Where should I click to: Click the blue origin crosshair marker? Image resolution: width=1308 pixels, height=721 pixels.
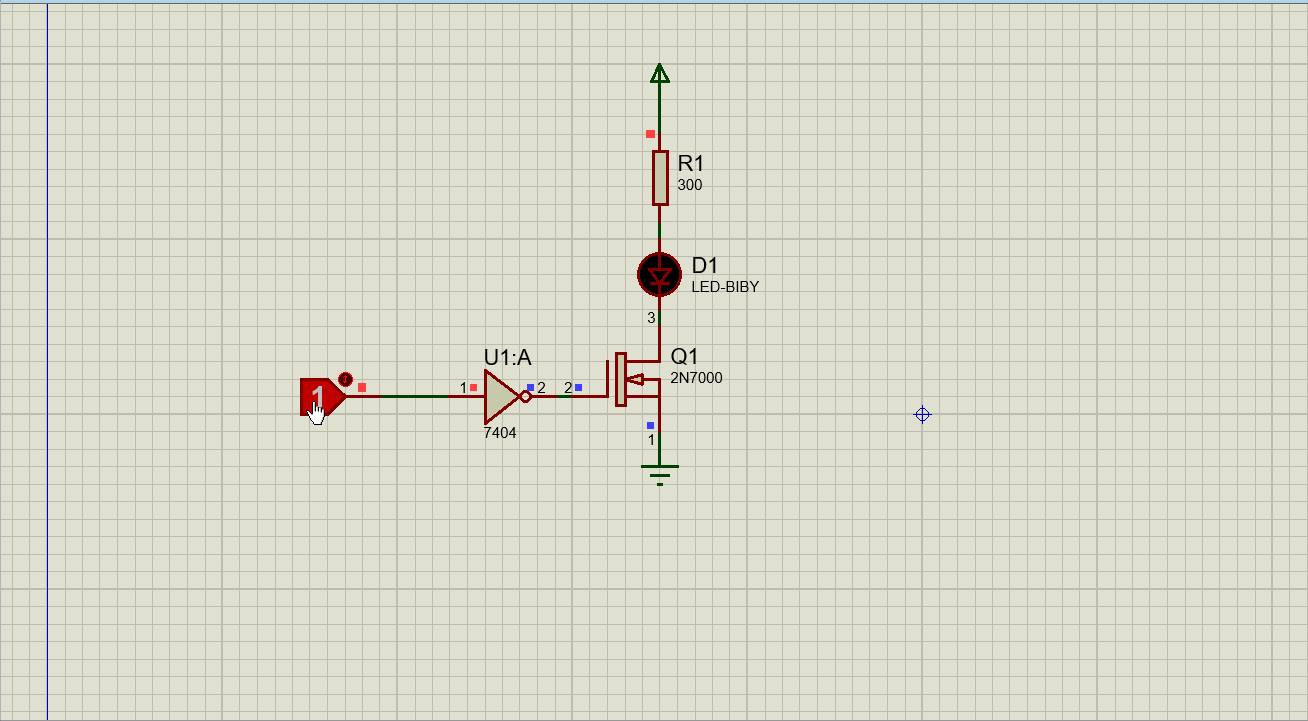(x=922, y=414)
